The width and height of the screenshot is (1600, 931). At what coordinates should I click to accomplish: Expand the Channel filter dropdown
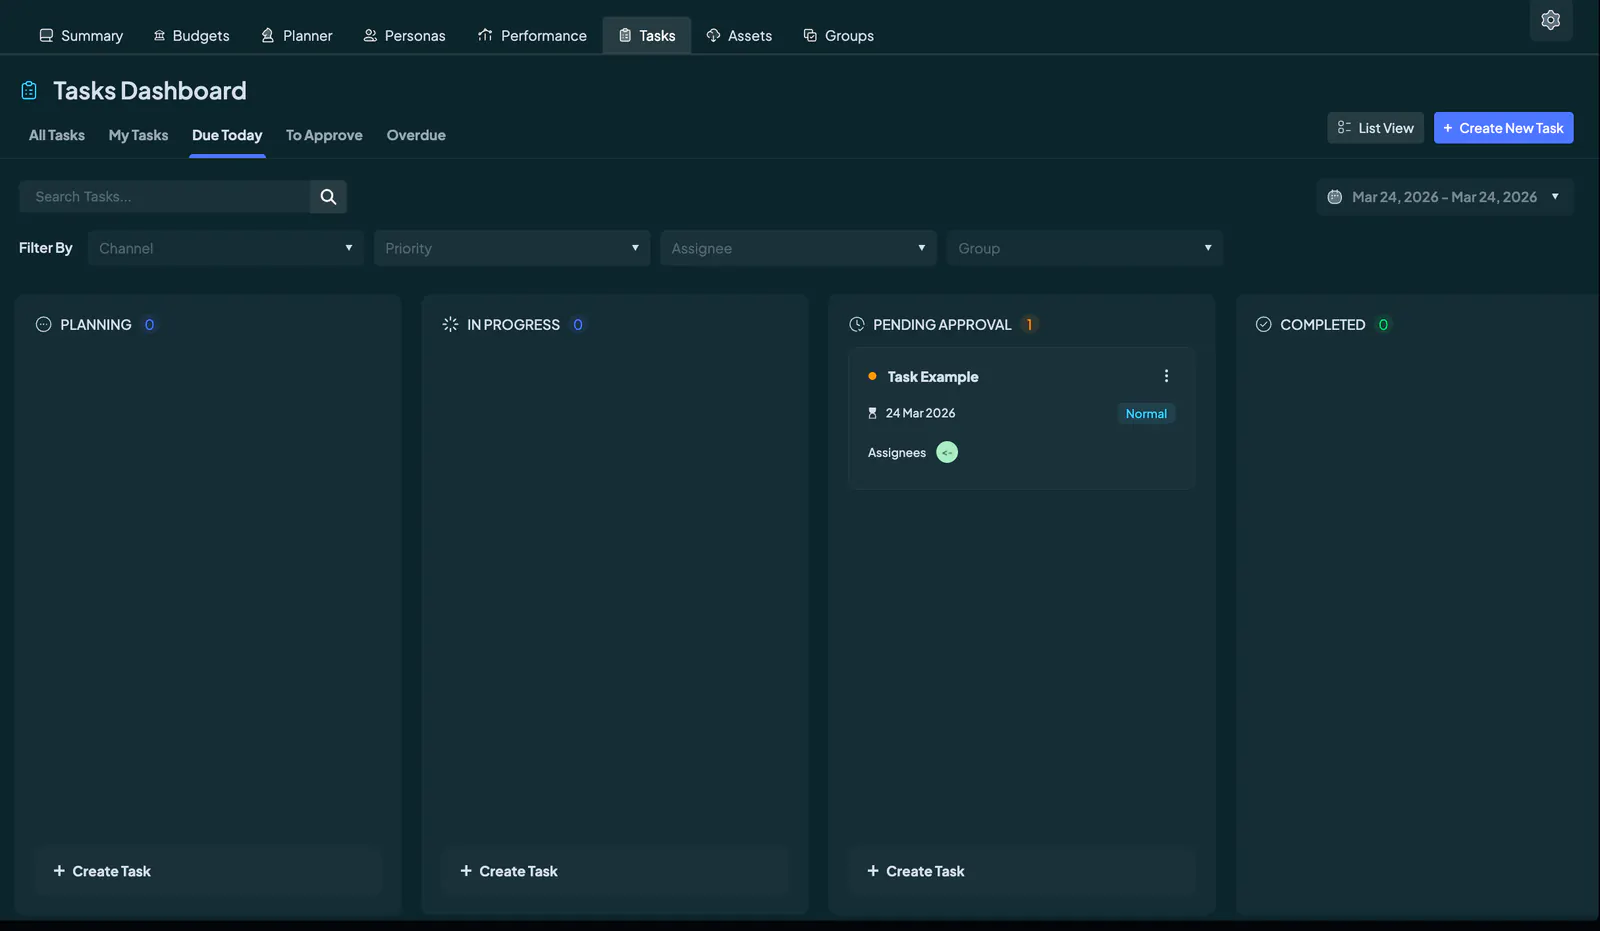(225, 248)
